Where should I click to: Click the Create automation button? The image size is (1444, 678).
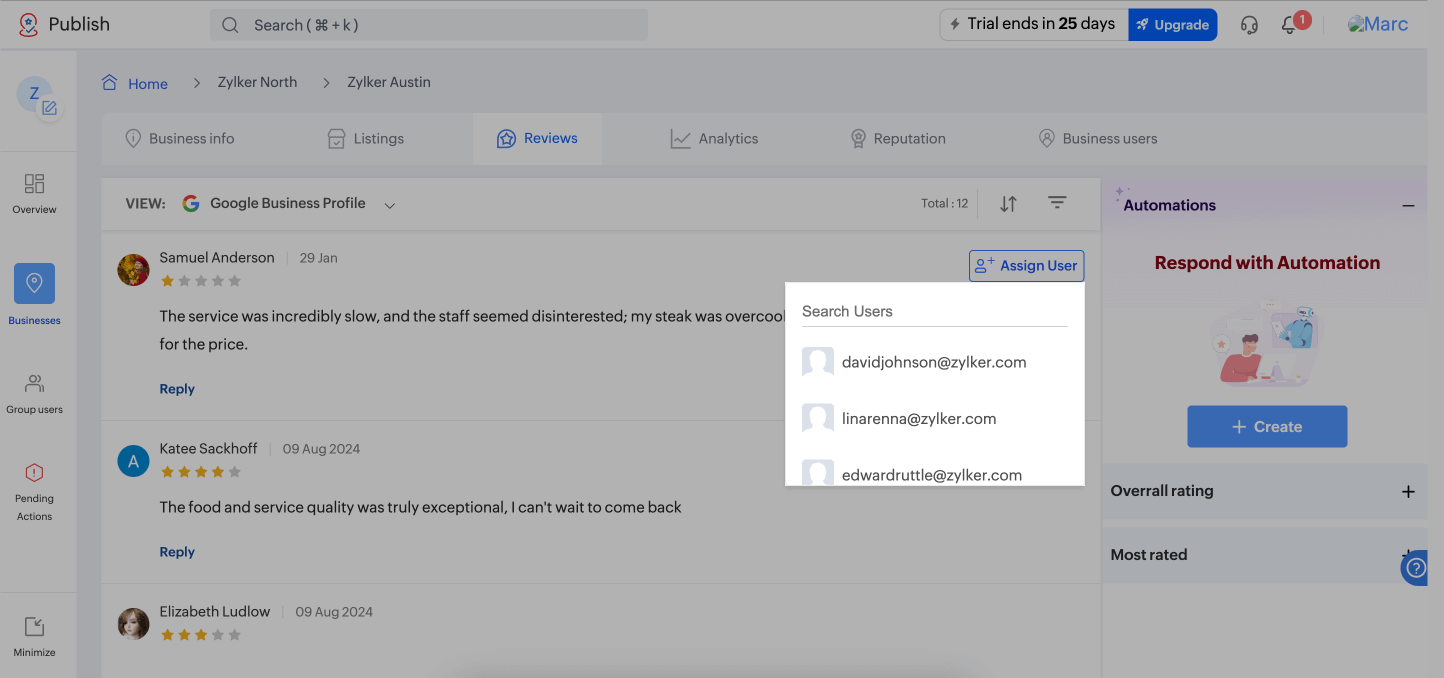(1267, 426)
